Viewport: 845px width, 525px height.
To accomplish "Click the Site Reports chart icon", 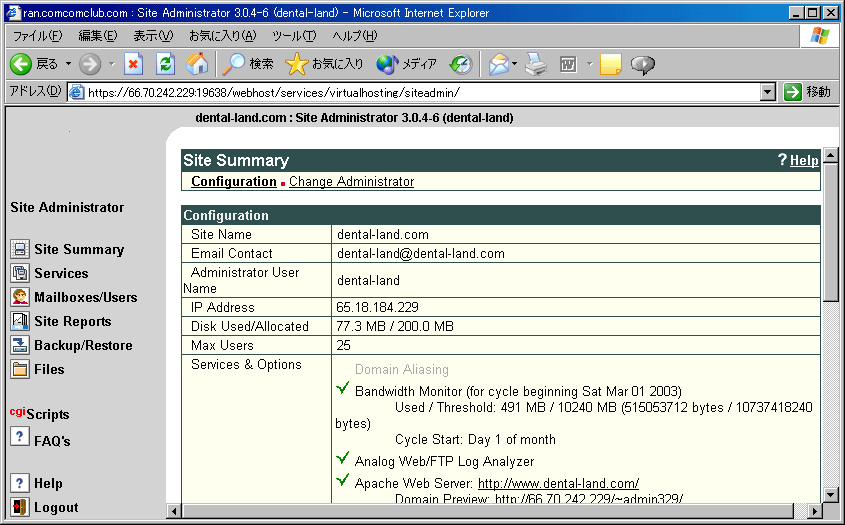I will (20, 321).
